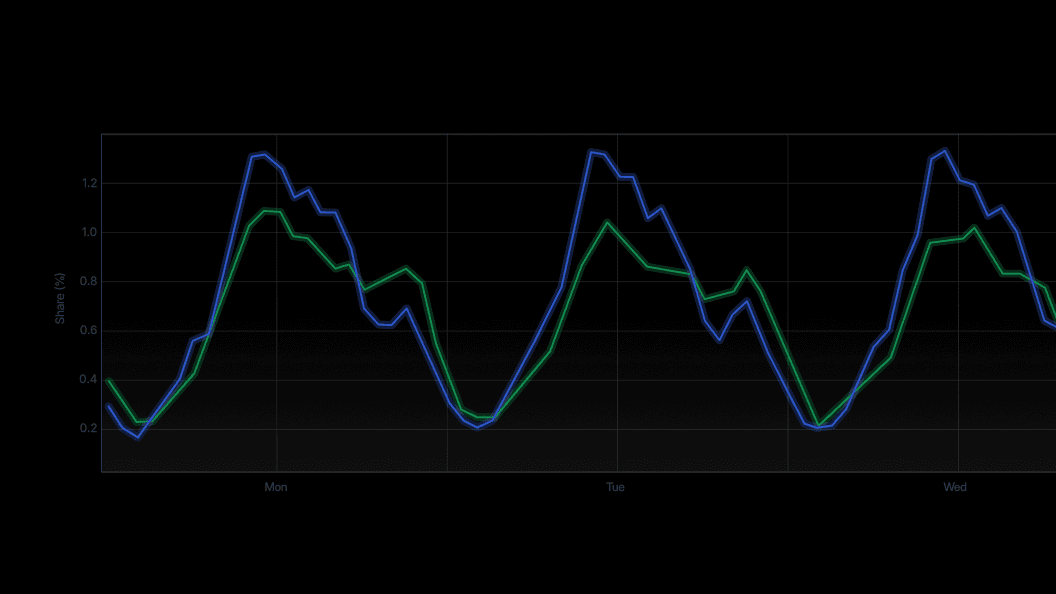Click the 0.6 y-axis tick label

pyautogui.click(x=90, y=331)
